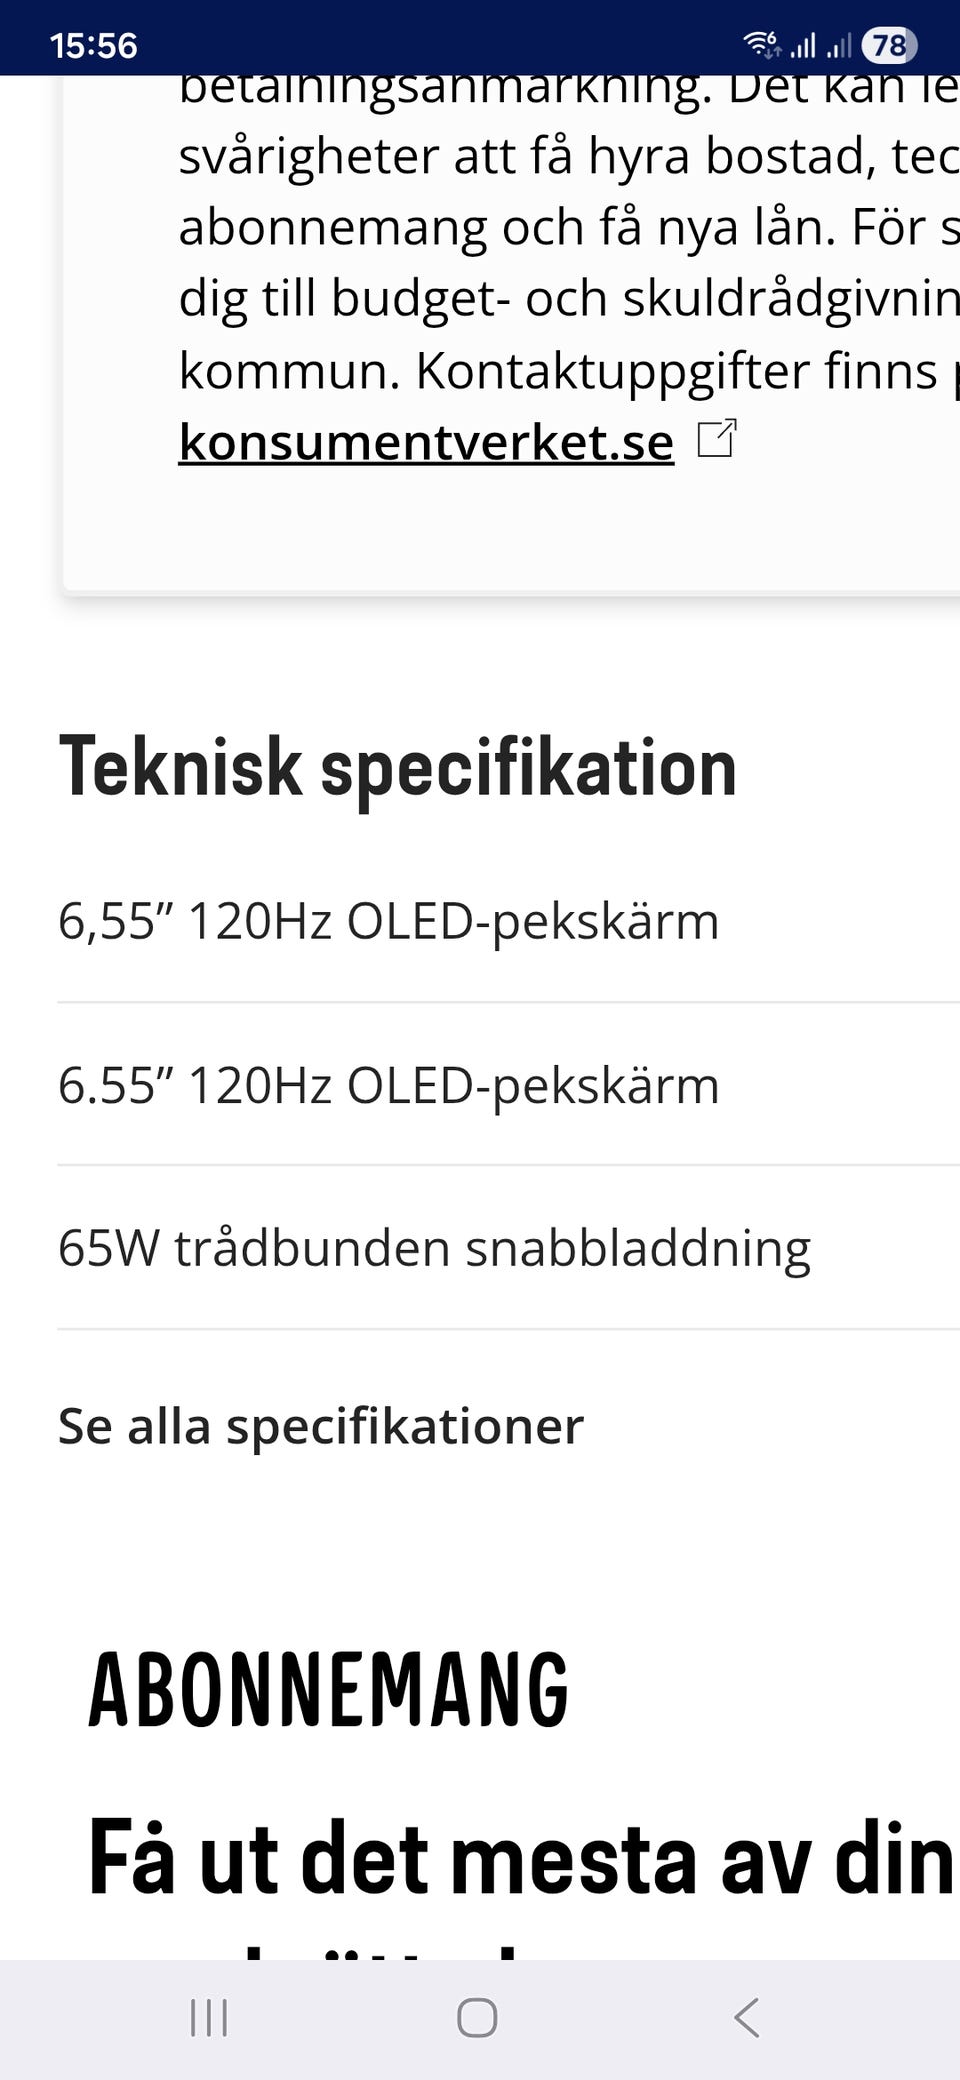
Task: Go back using the navigation arrow
Action: click(747, 2018)
